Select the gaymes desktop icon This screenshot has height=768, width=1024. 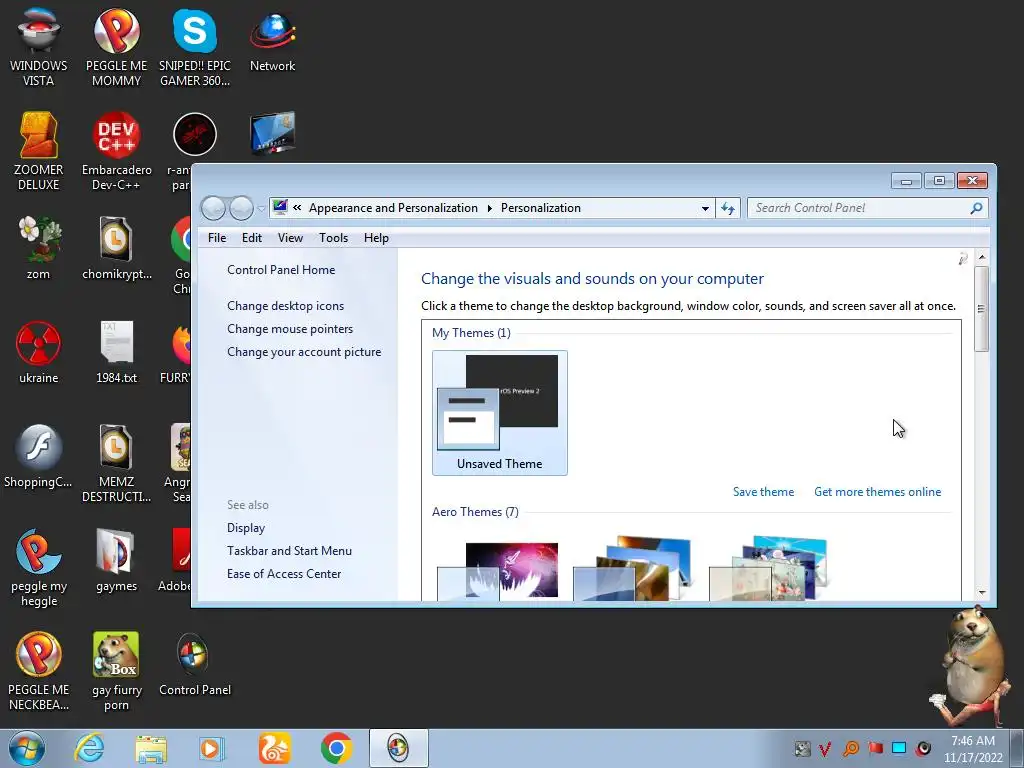click(116, 560)
